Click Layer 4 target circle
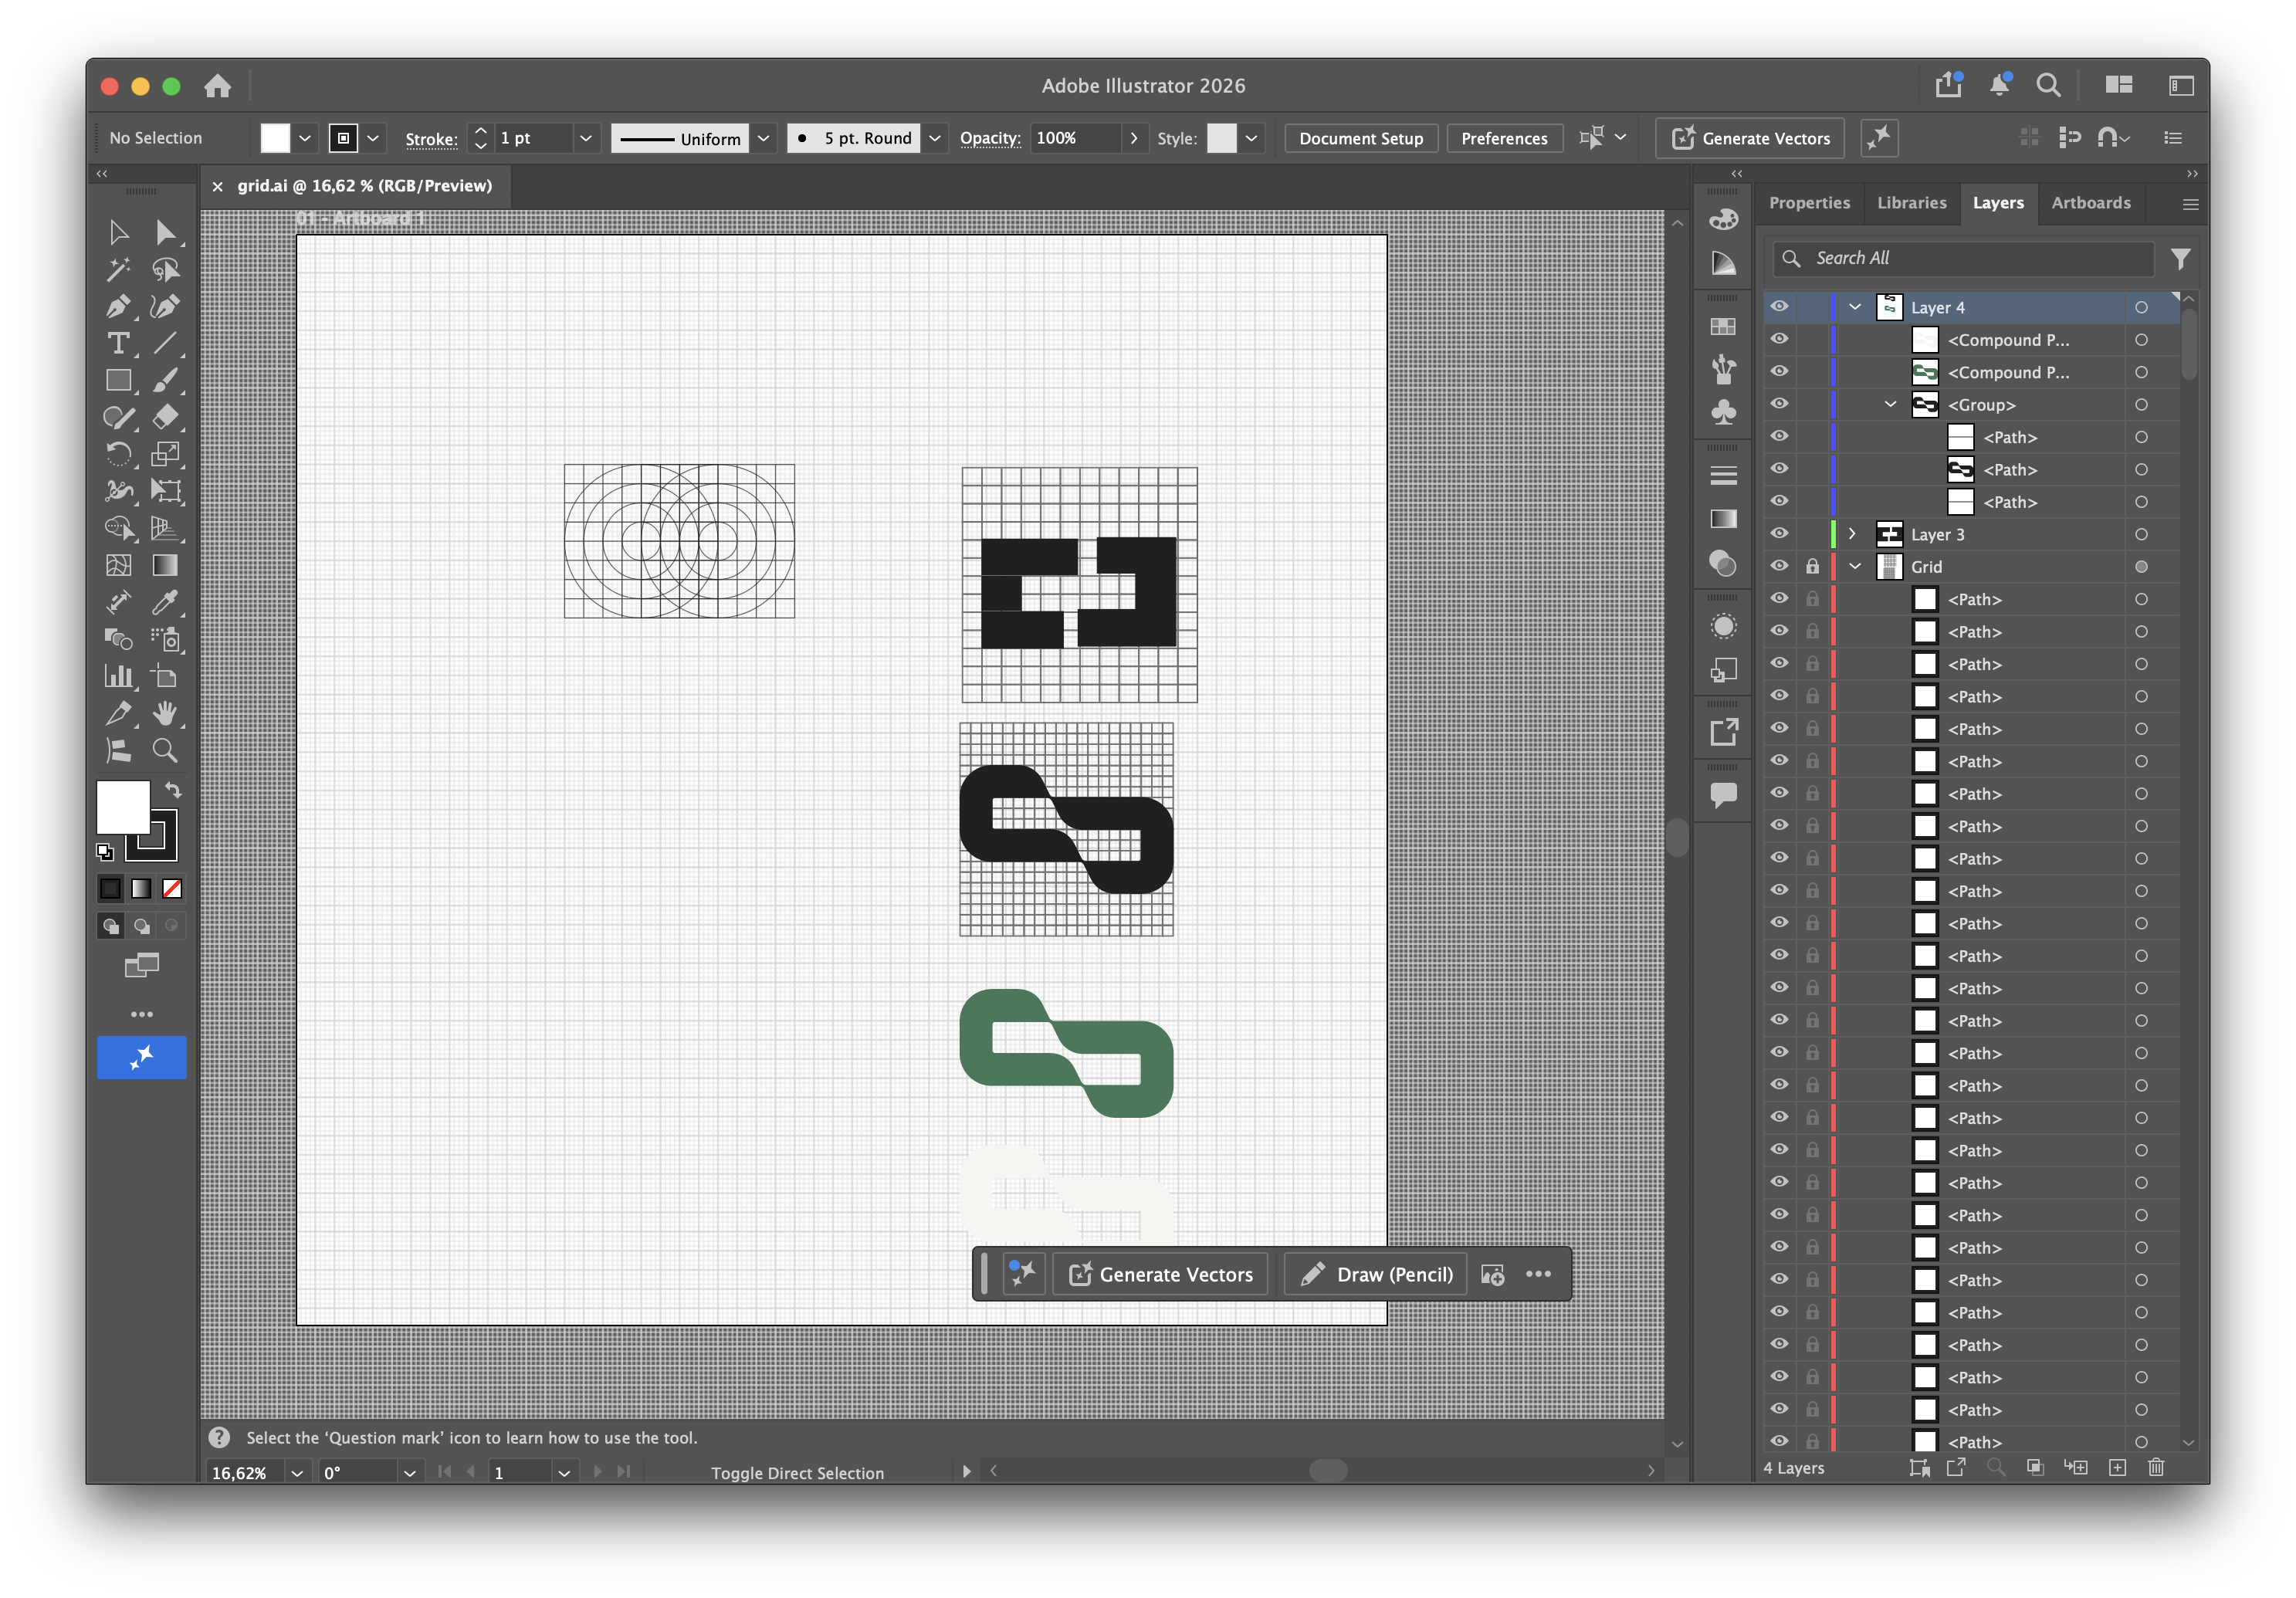 click(x=2141, y=307)
